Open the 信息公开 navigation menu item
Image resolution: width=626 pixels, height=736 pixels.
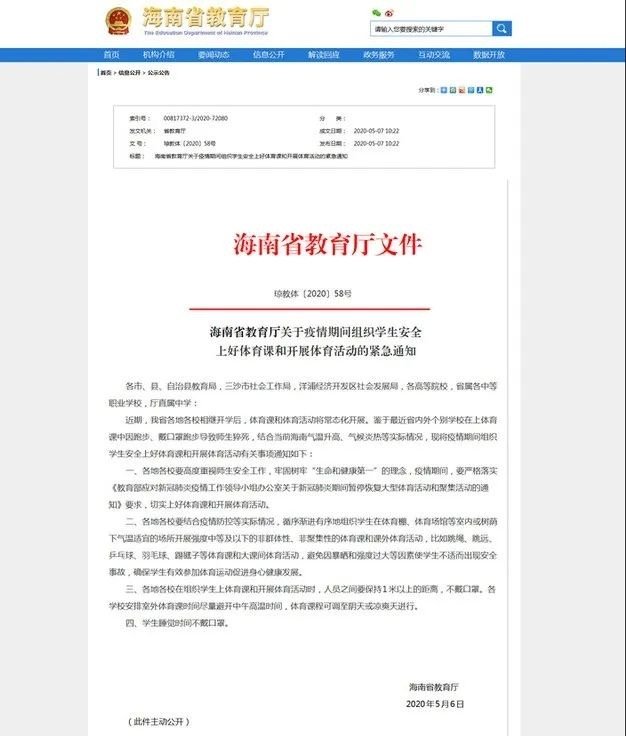point(268,54)
